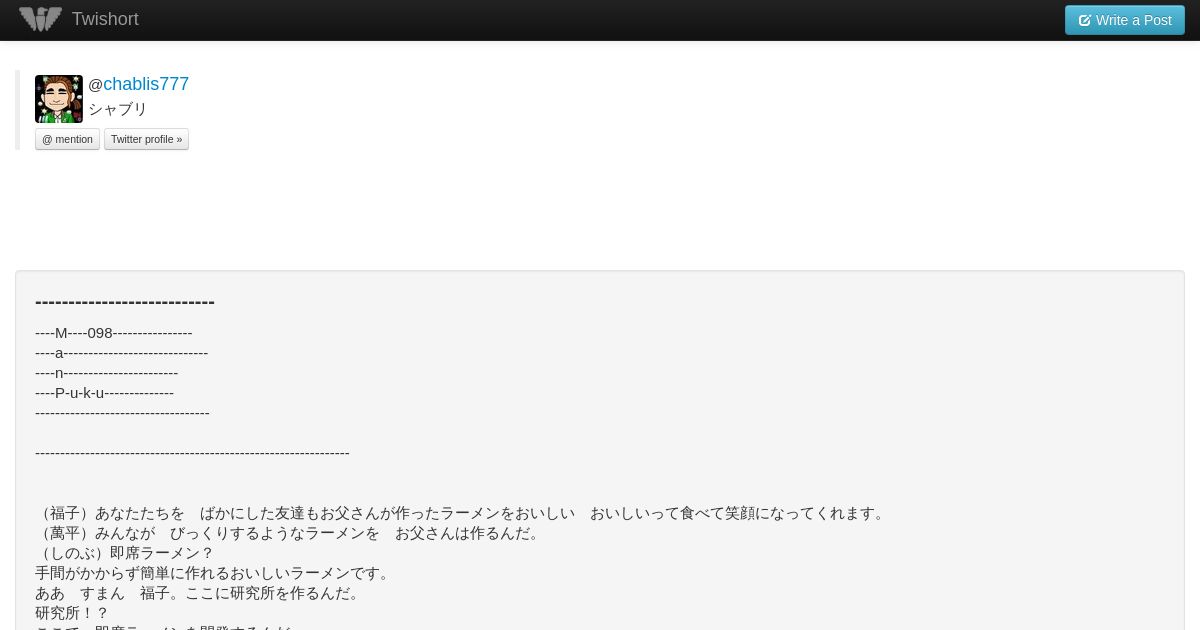Click the line containing M----098
This screenshot has width=1200, height=630.
click(x=114, y=333)
